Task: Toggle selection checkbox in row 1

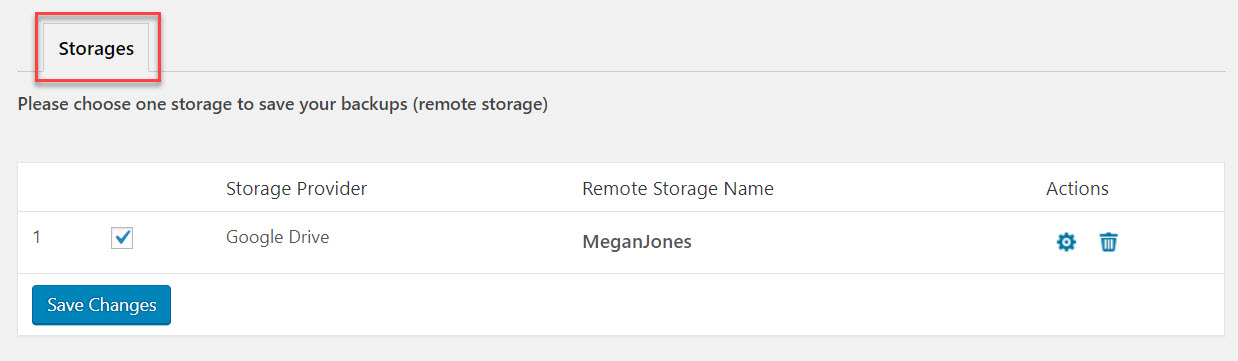Action: 122,238
